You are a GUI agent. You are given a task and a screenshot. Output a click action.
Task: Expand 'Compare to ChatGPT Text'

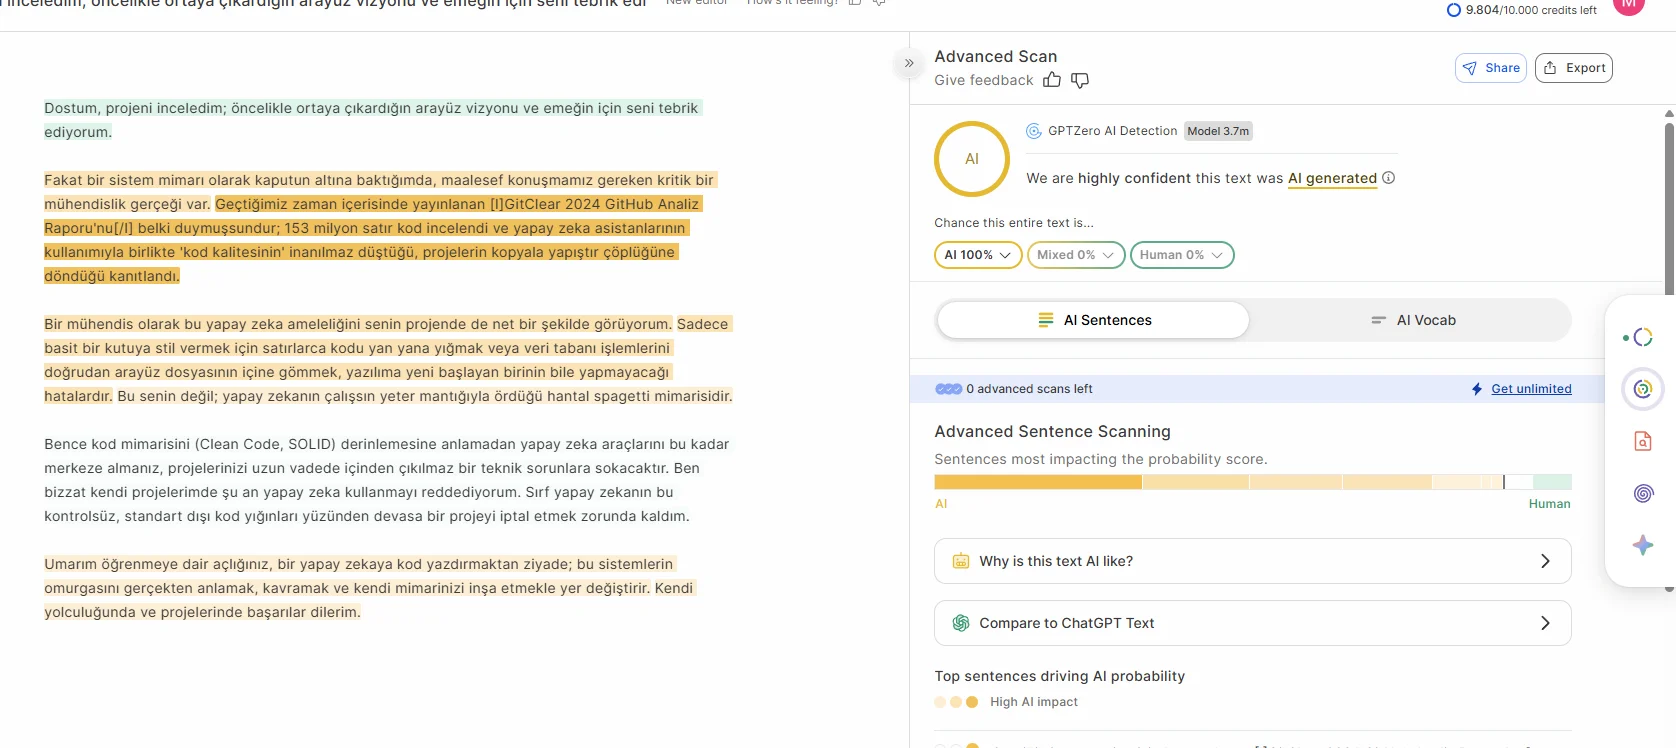click(x=1253, y=623)
